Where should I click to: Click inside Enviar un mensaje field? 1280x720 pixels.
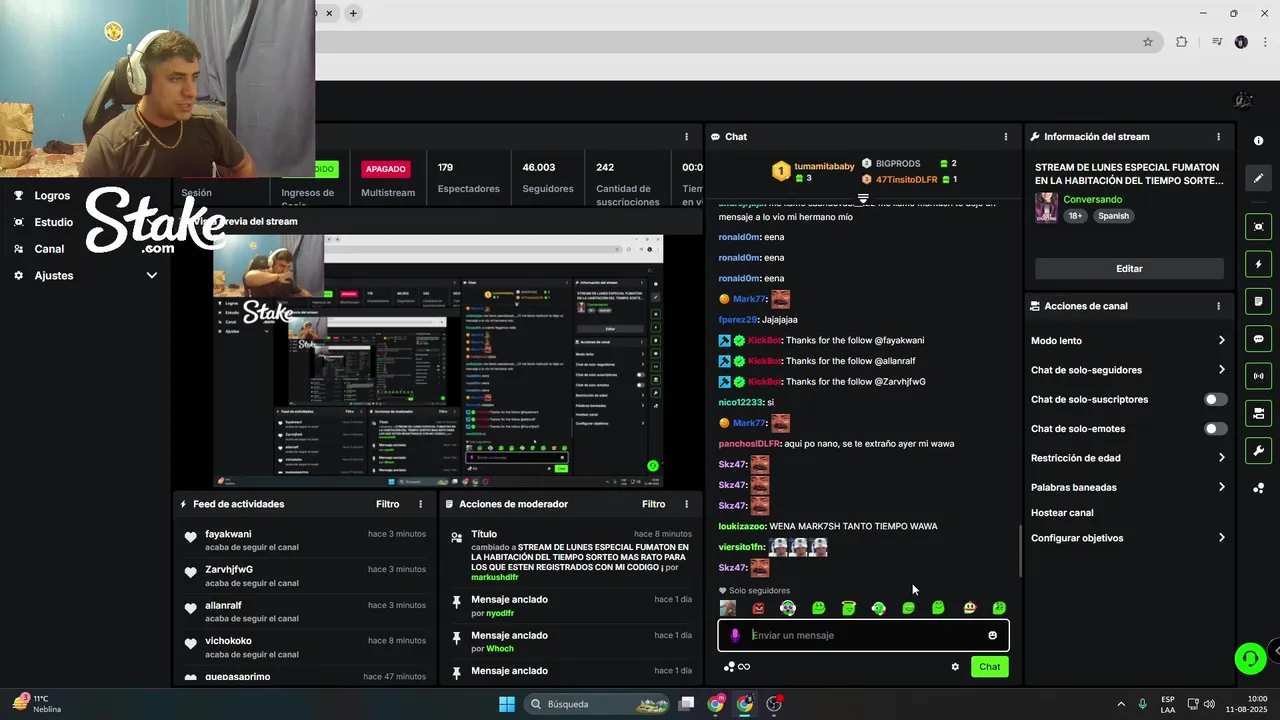(863, 635)
